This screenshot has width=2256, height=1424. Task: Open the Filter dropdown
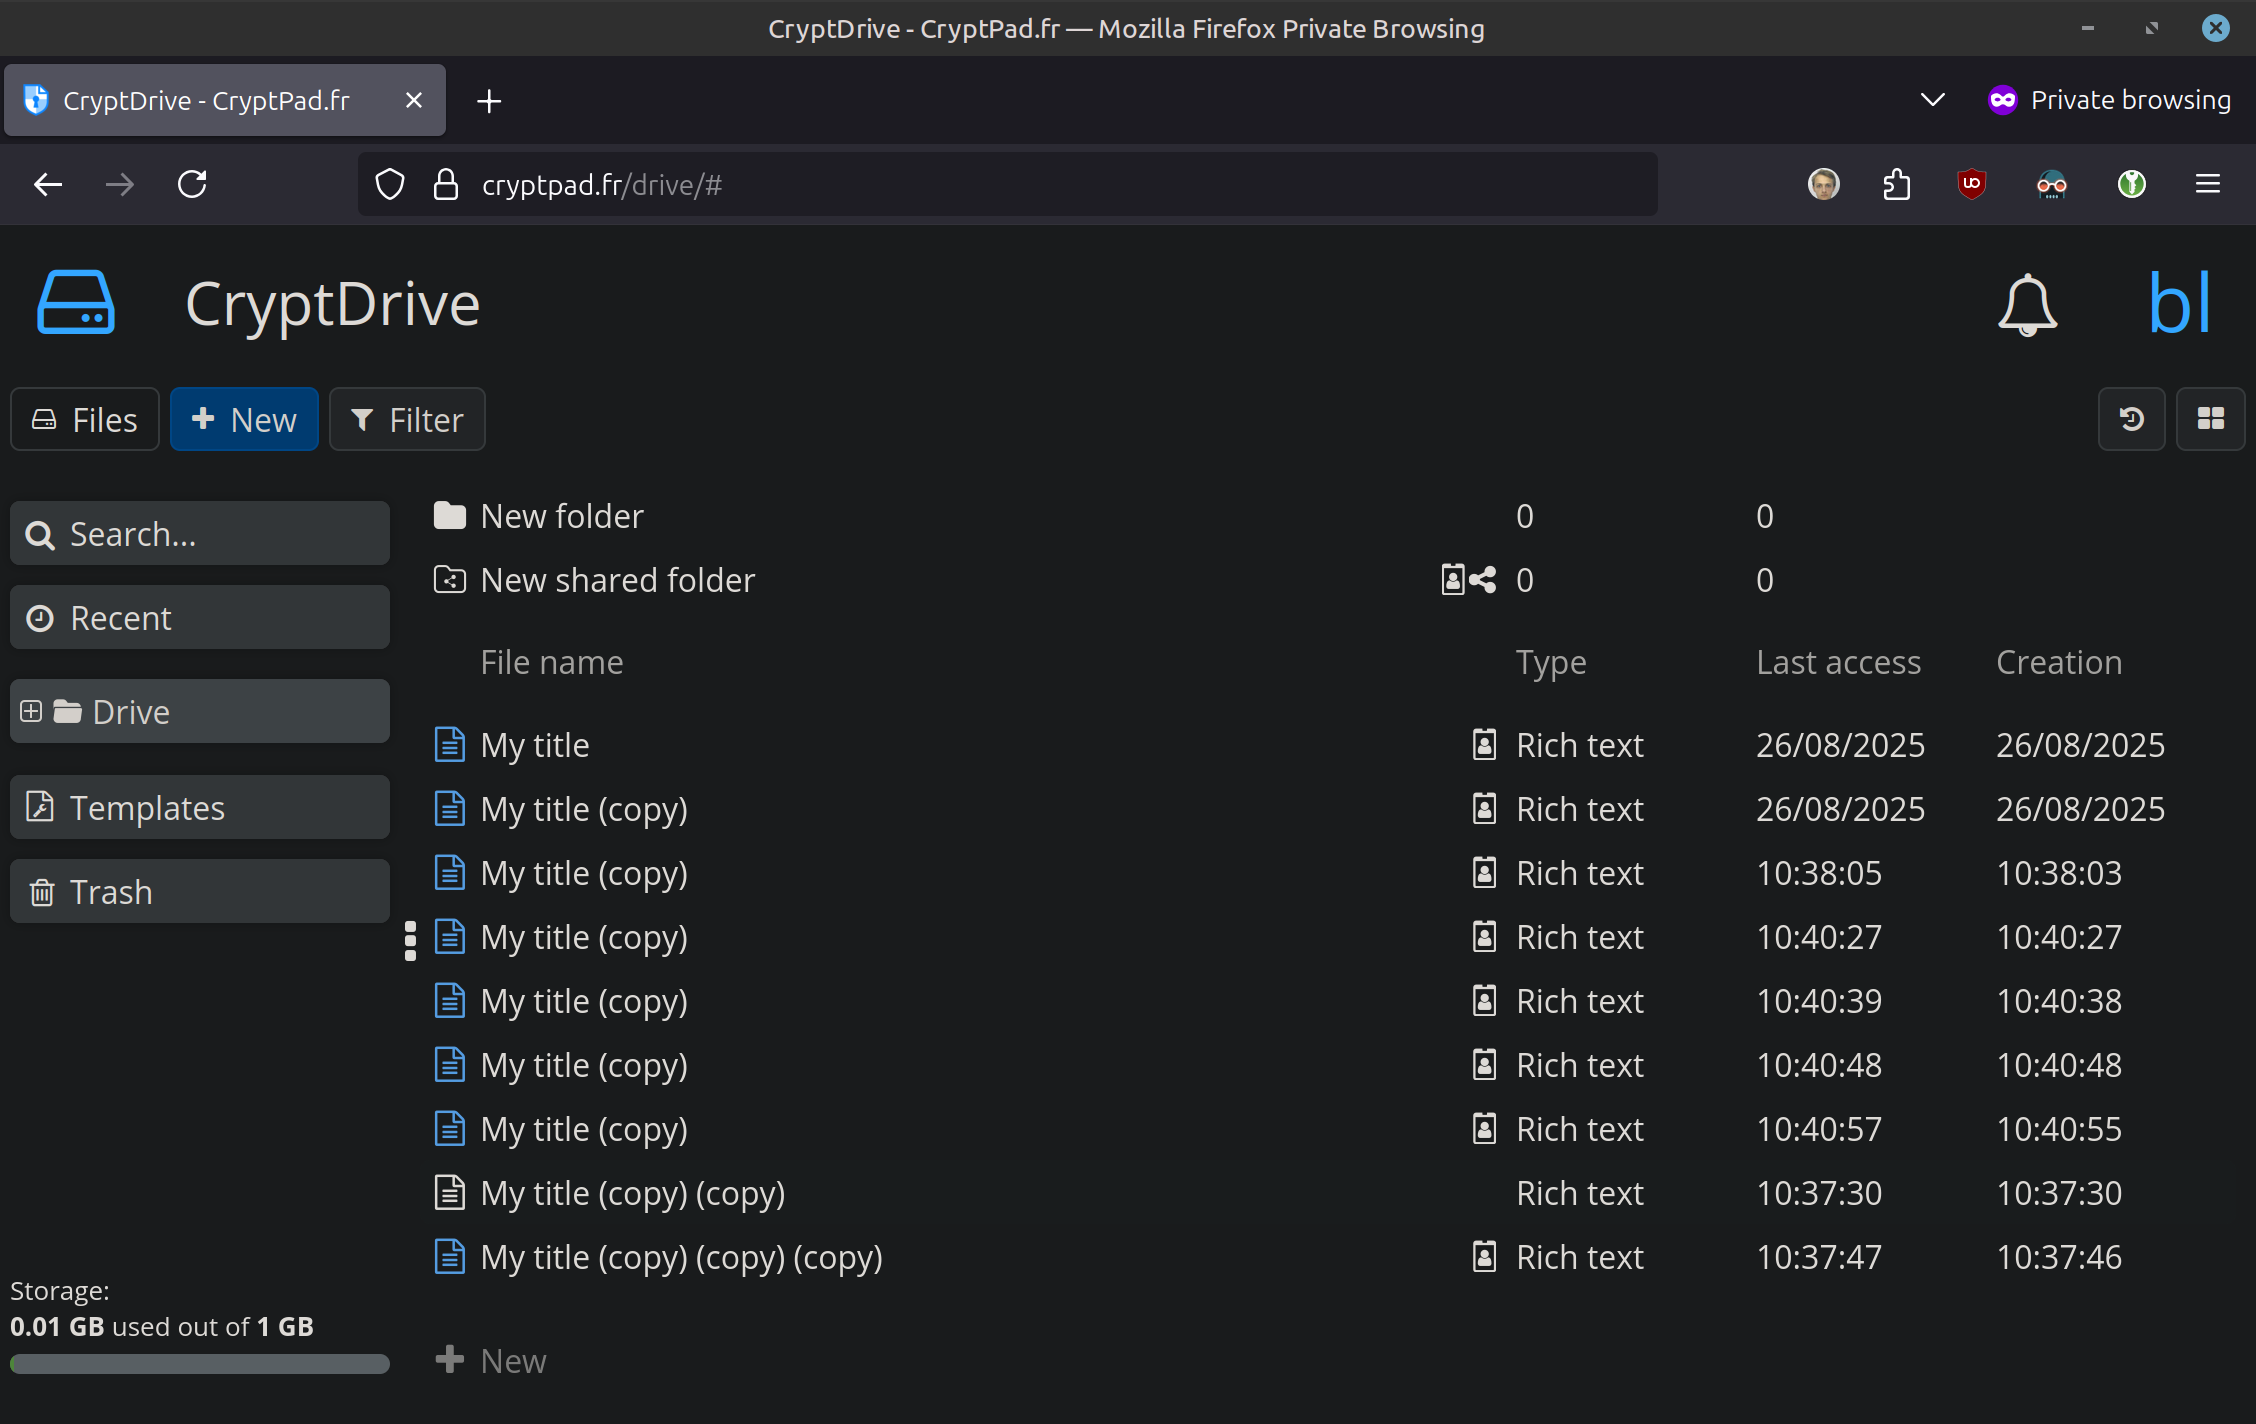pos(407,419)
